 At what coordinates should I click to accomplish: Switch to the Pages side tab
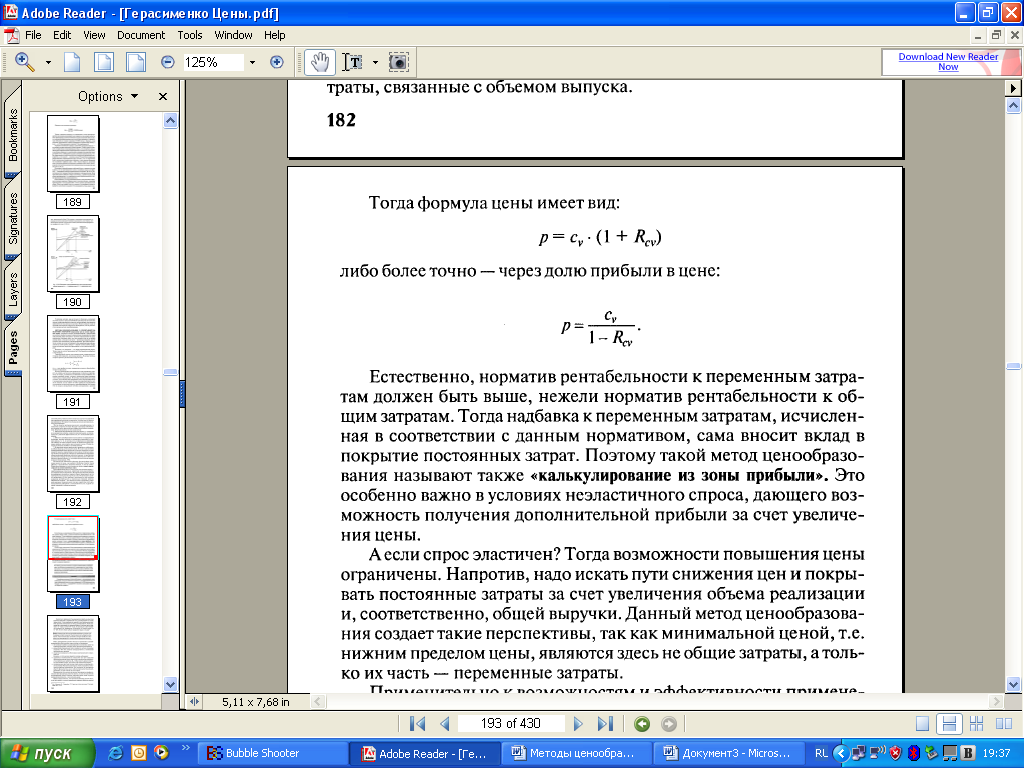tap(12, 347)
